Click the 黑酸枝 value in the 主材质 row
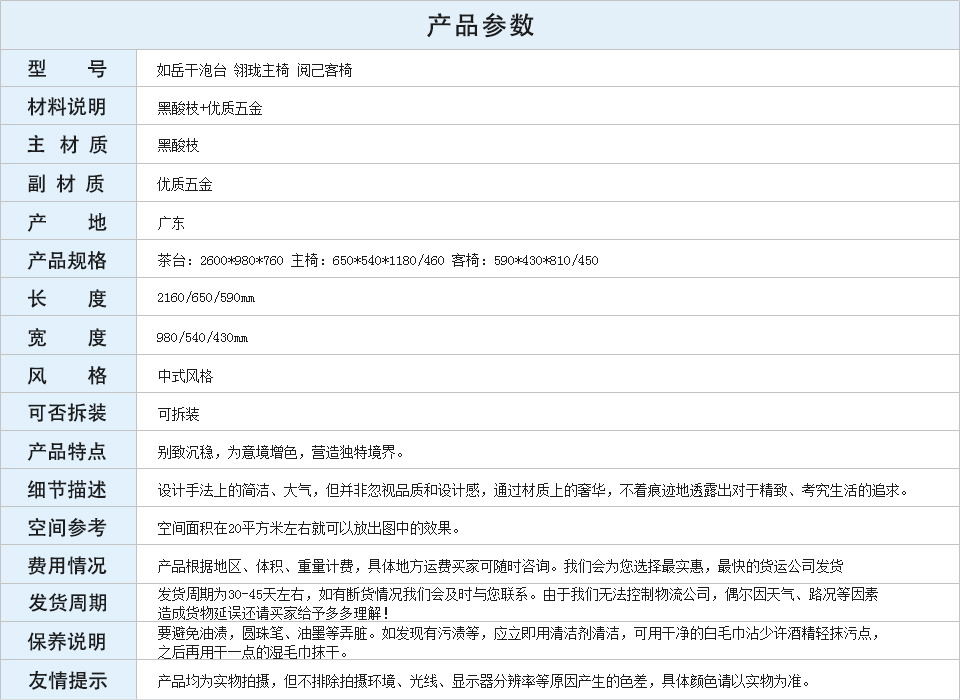The width and height of the screenshot is (960, 700). point(178,146)
